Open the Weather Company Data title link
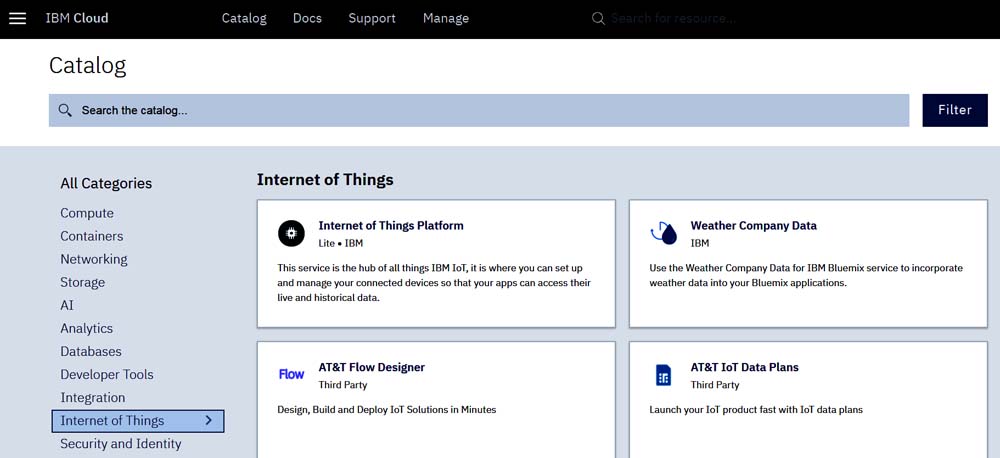The image size is (1000, 458). (753, 226)
